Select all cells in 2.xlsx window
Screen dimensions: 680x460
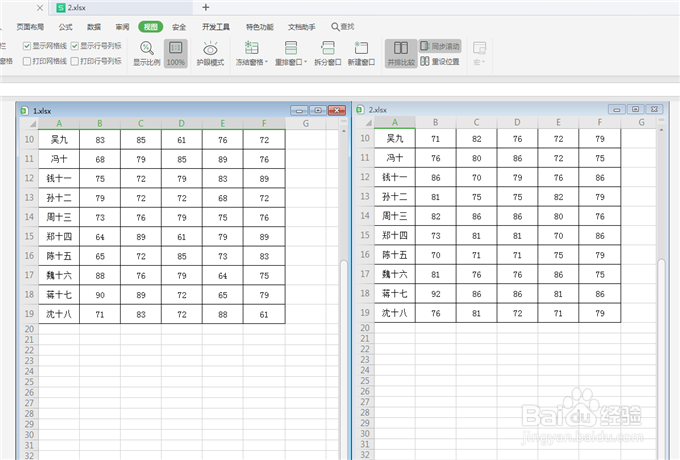(x=366, y=122)
